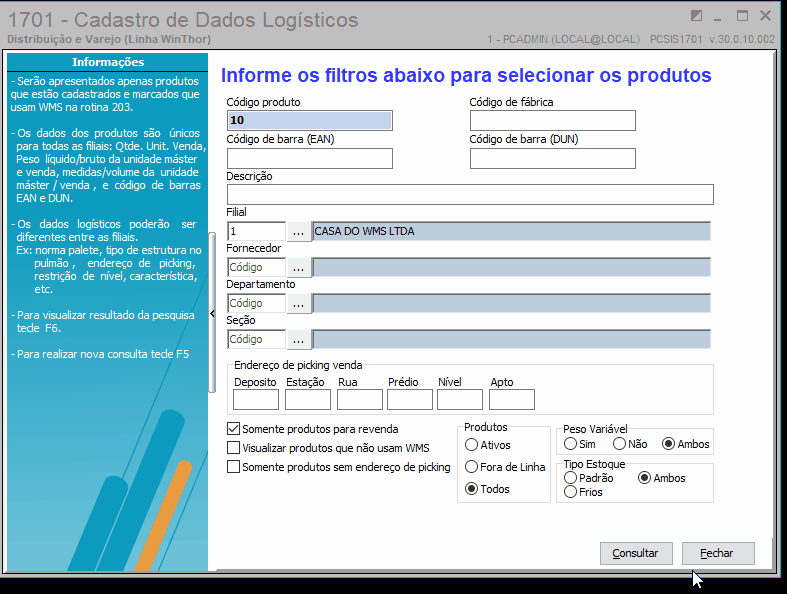
Task: Click the 'Informe os filtros abaixo' heading
Action: click(466, 75)
